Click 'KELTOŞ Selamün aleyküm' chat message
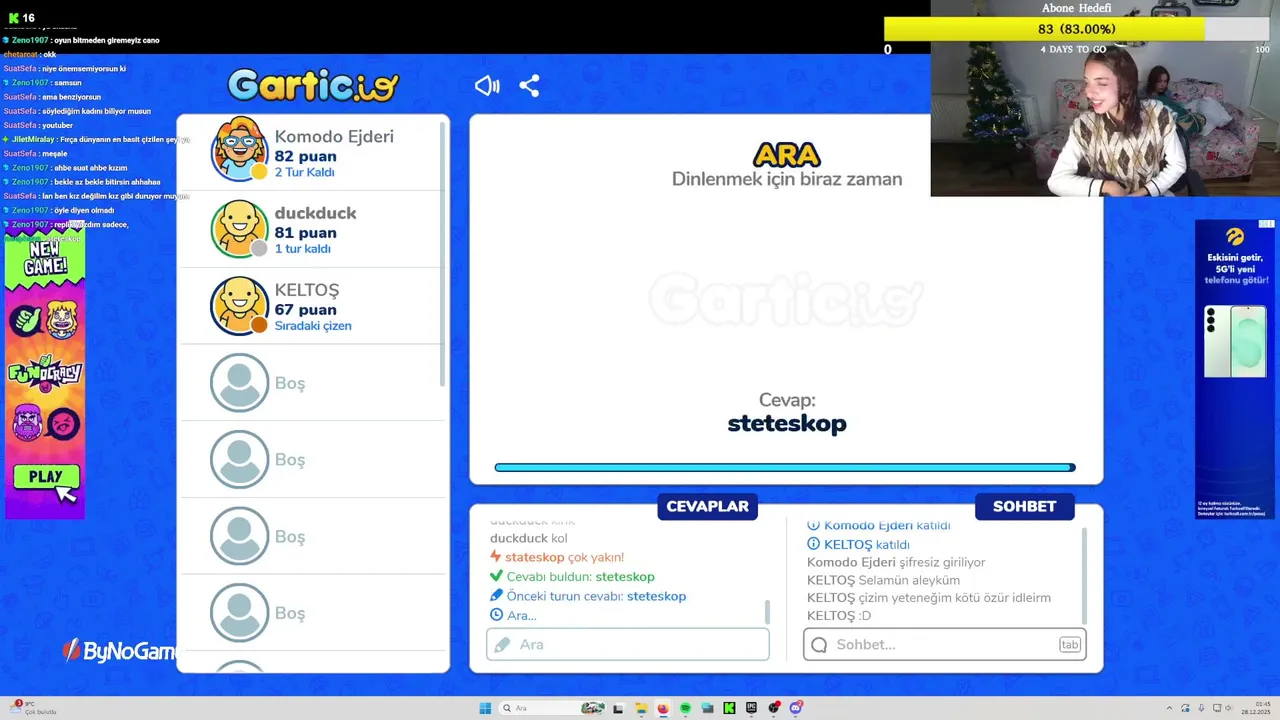 coord(883,580)
